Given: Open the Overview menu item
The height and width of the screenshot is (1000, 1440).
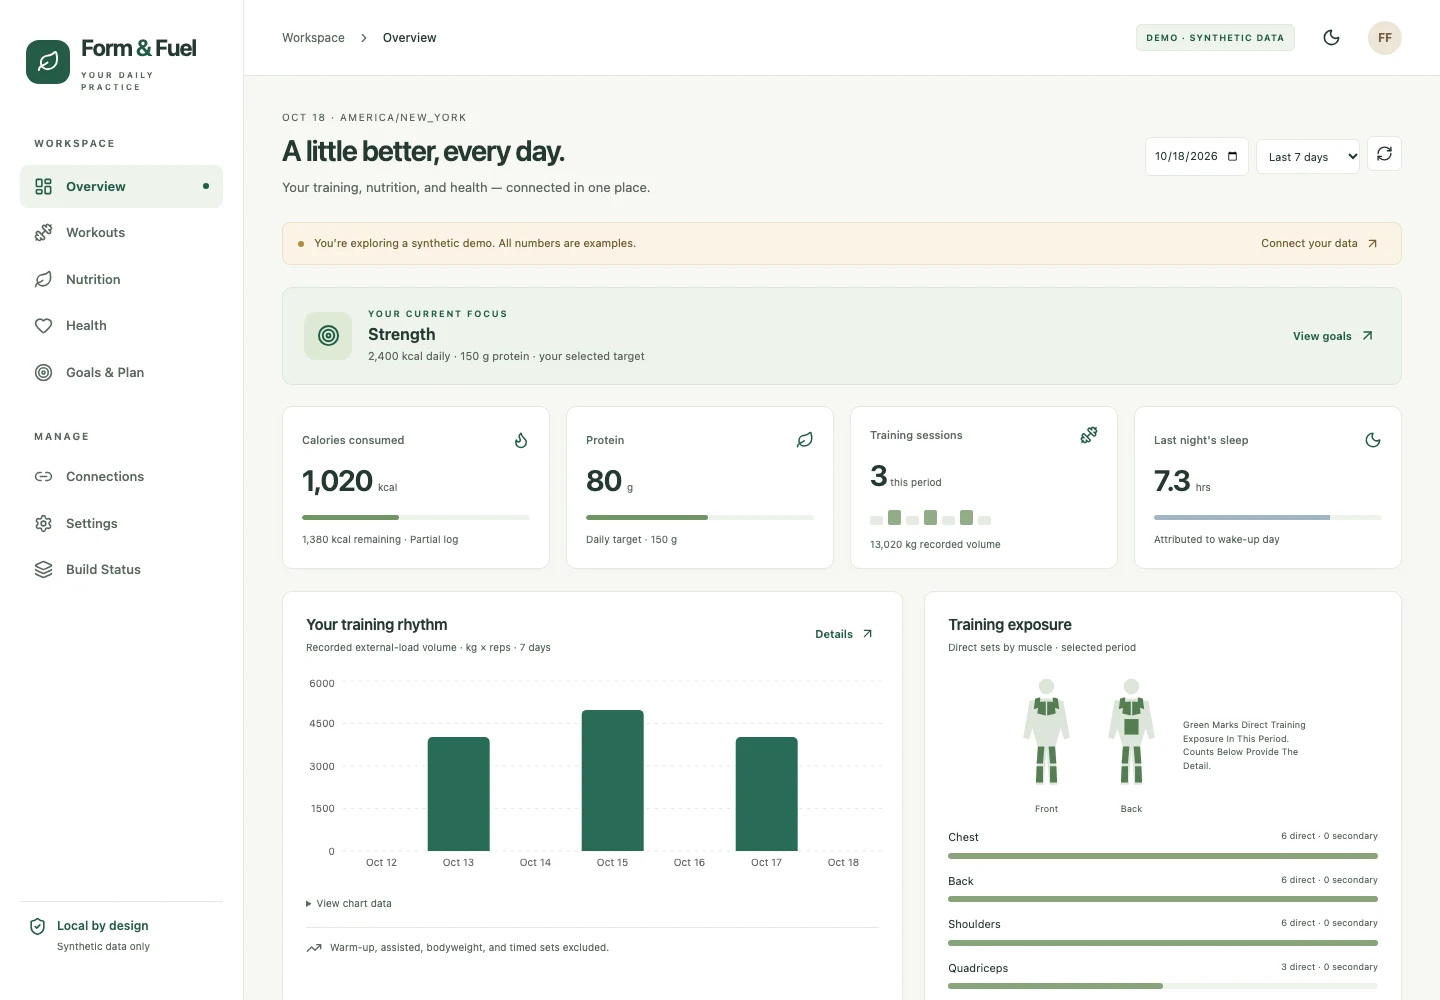Looking at the screenshot, I should pyautogui.click(x=121, y=187).
